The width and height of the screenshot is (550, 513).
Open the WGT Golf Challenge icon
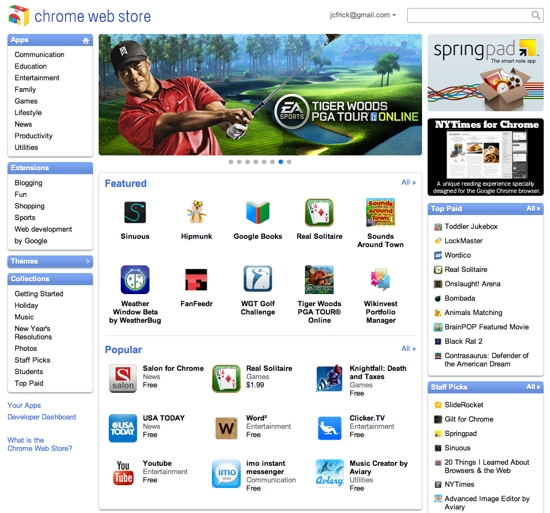click(258, 279)
